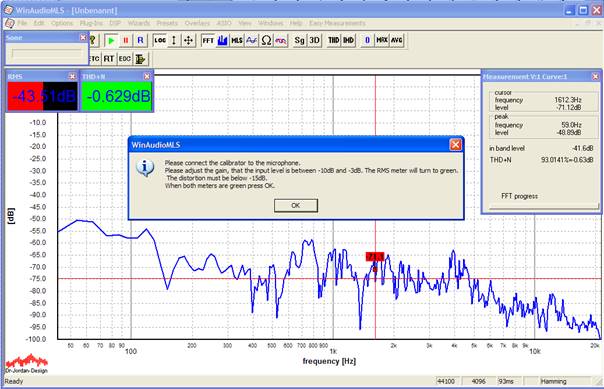Switch to the 3D waterfall view icon
604x389 pixels.
tap(315, 40)
